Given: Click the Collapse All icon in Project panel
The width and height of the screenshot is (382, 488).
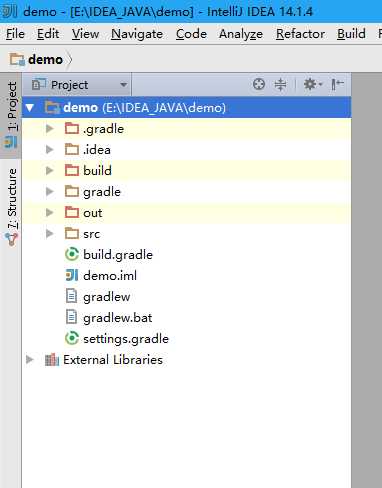Looking at the screenshot, I should 280,84.
